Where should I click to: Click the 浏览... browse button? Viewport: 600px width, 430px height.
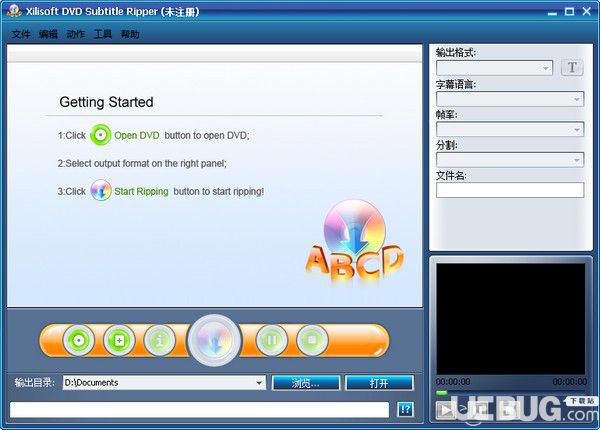(306, 383)
